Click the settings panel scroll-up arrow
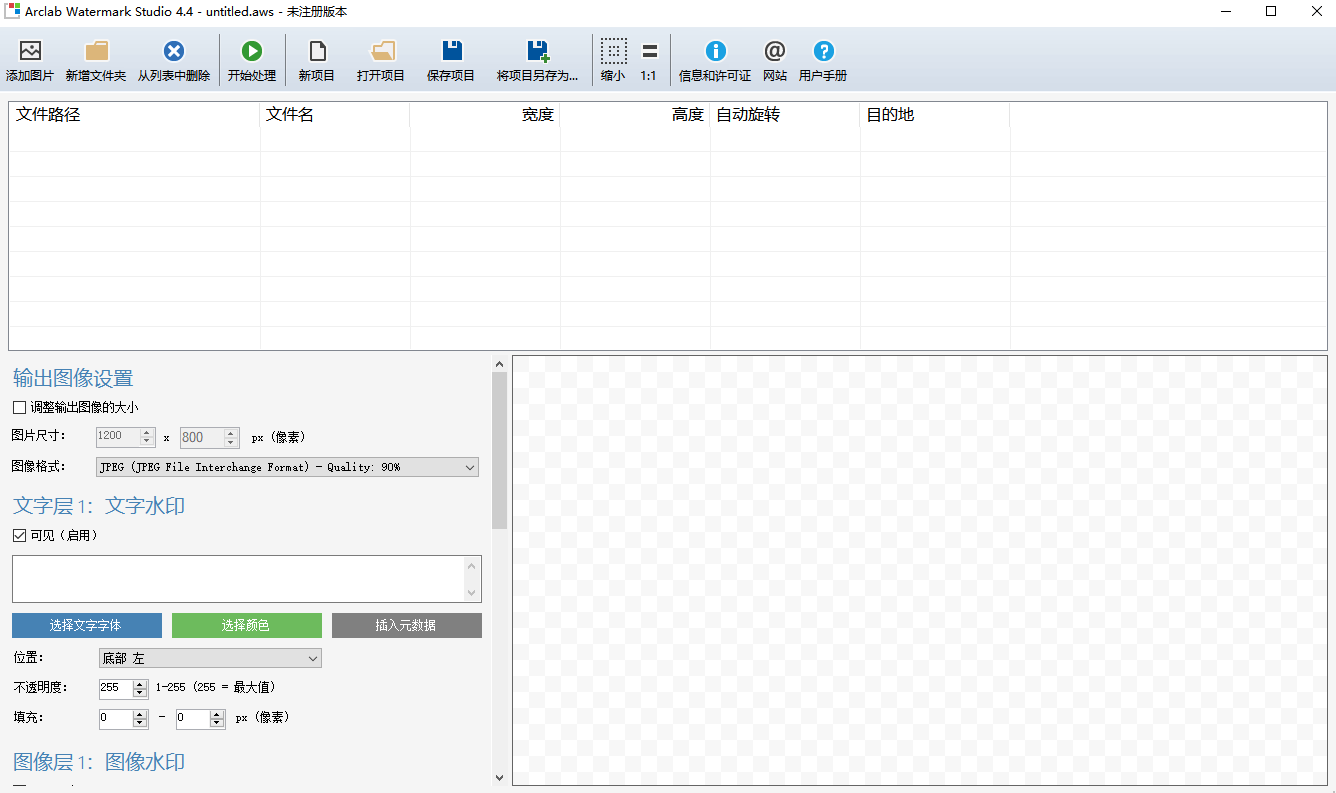The width and height of the screenshot is (1336, 793). [500, 364]
